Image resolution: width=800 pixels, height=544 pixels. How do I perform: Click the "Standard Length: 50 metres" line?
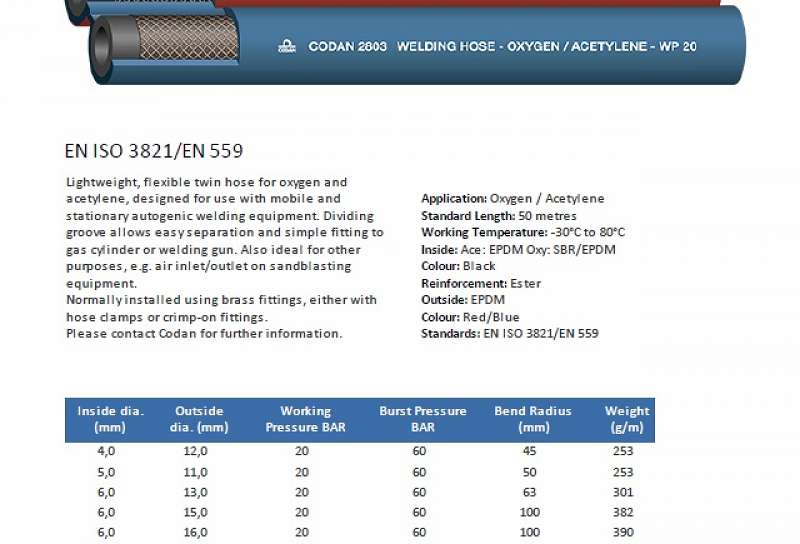click(499, 216)
